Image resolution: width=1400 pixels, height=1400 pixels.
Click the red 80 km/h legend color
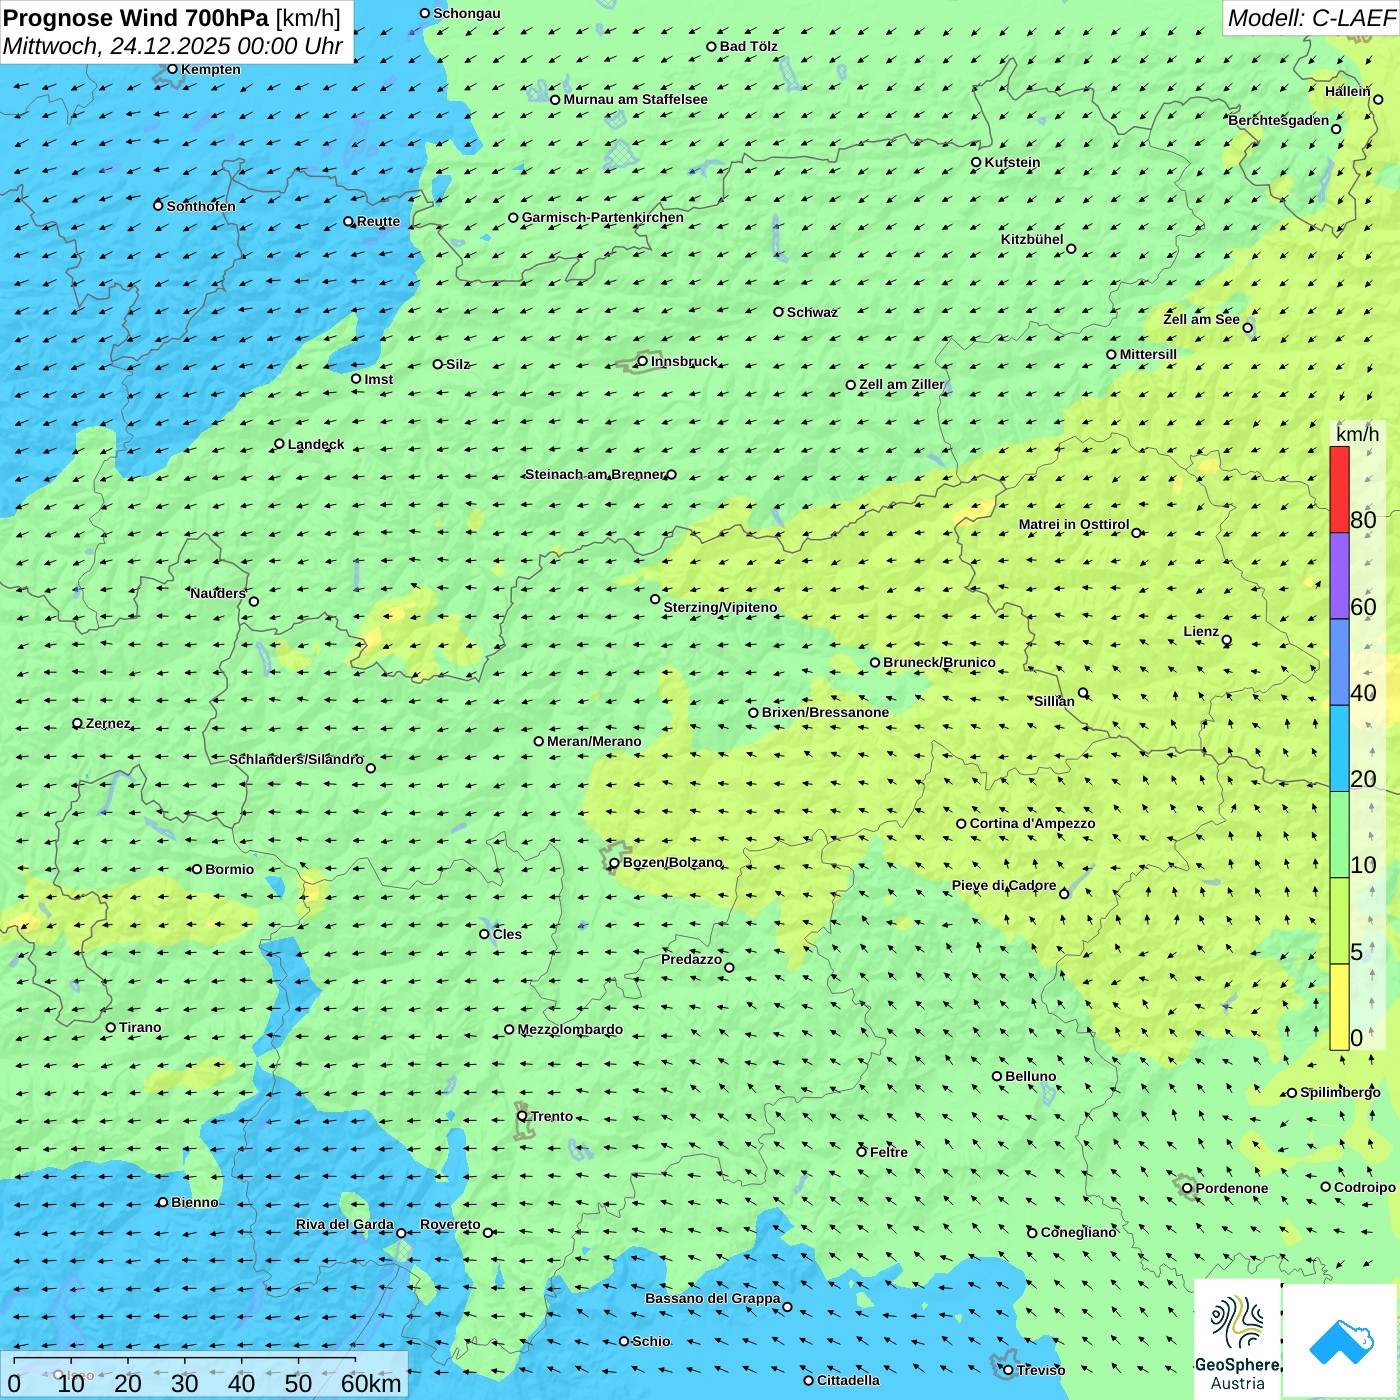click(x=1339, y=489)
